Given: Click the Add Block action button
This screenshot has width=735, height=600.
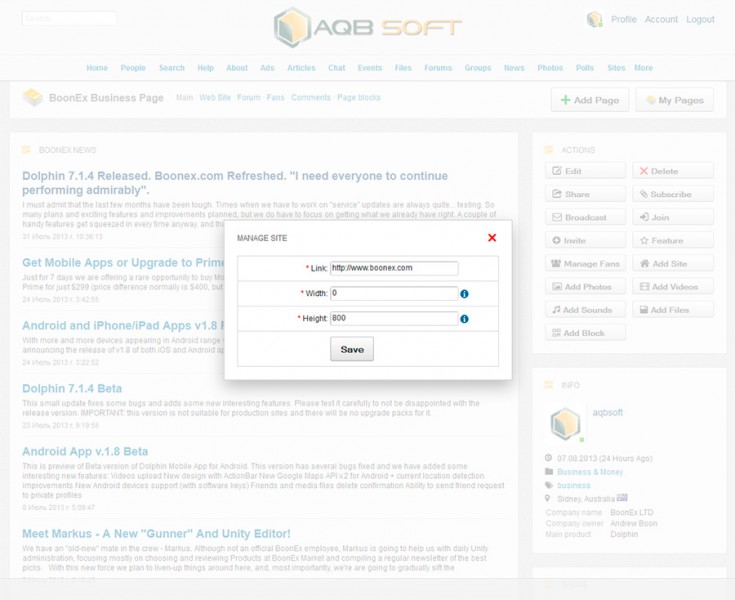Looking at the screenshot, I should pos(585,333).
